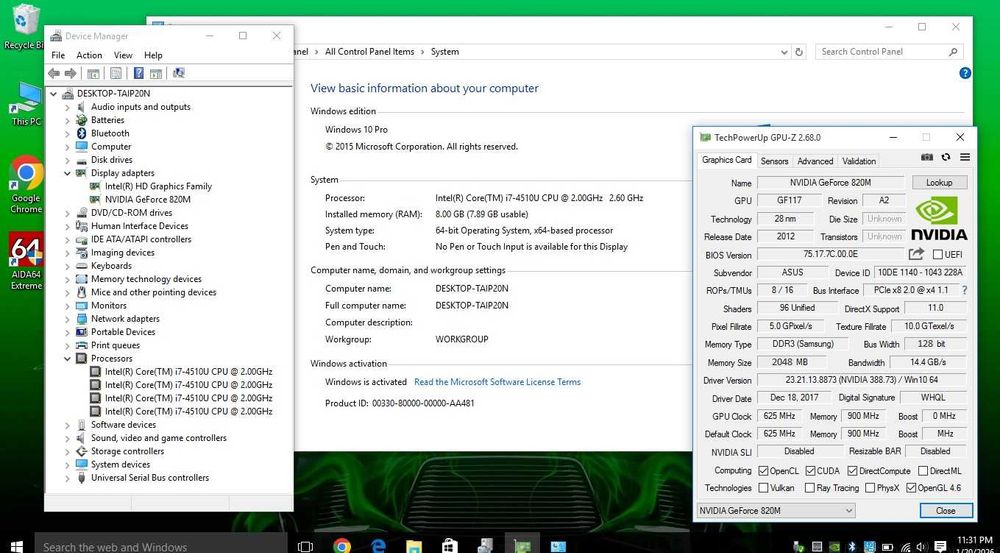Expand the Network adapters node
The image size is (1000, 553).
pyautogui.click(x=68, y=318)
